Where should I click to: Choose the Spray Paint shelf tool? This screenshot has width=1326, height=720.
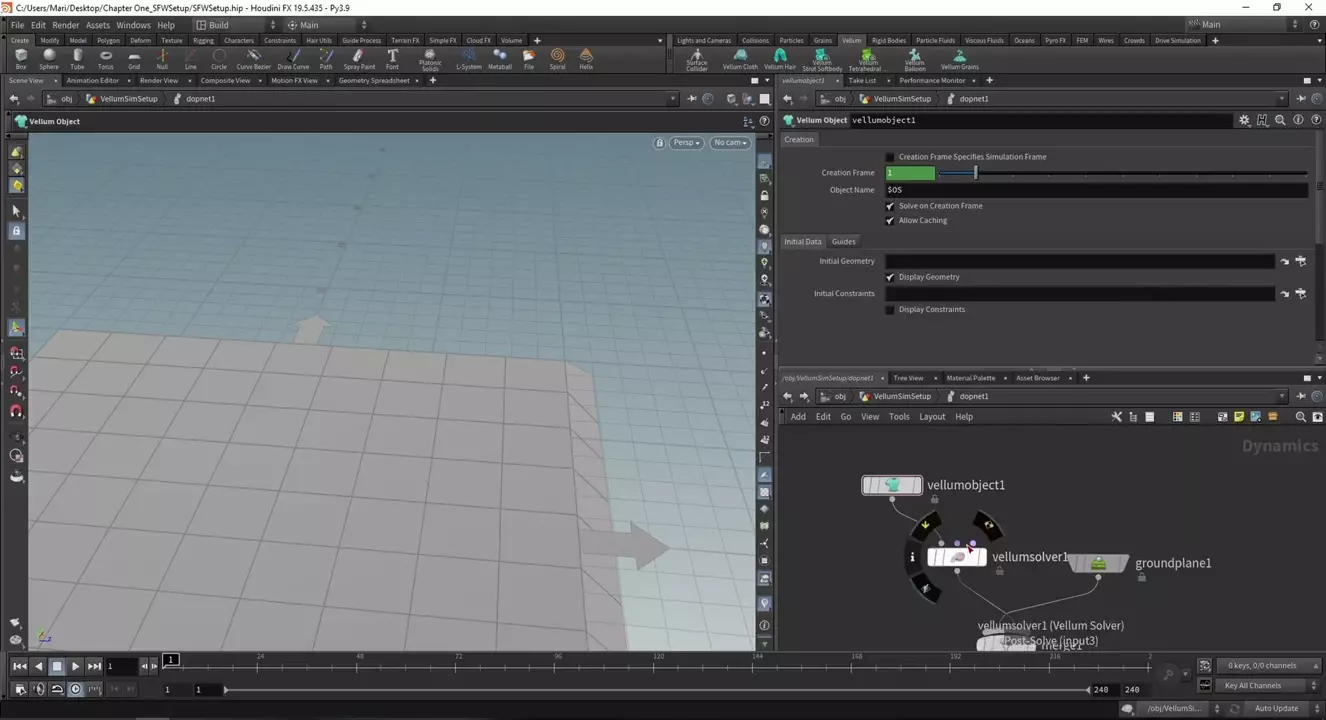[x=359, y=59]
